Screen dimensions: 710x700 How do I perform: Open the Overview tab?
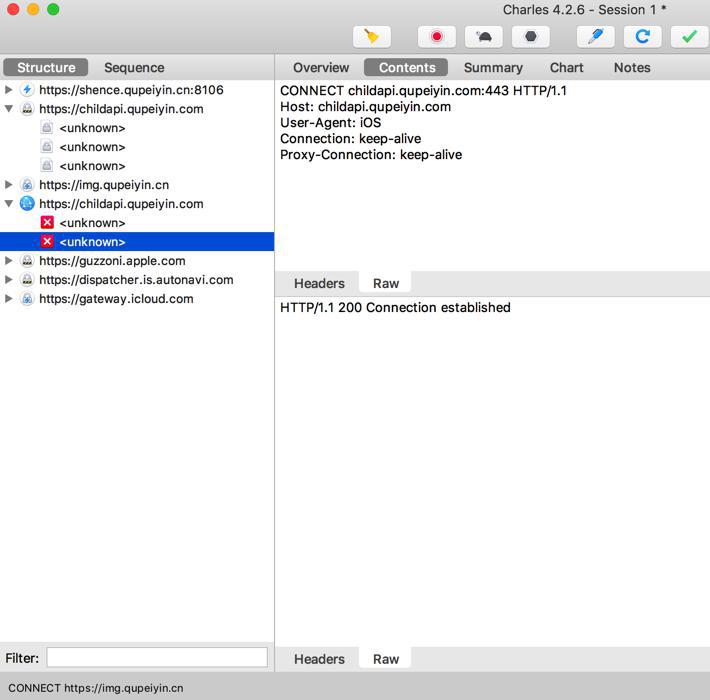321,67
